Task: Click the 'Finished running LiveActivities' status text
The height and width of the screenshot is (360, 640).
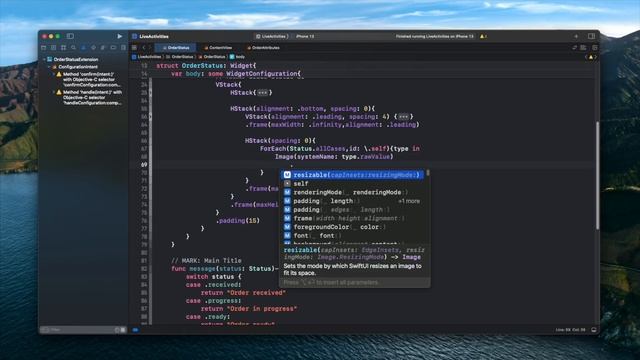Action: tap(434, 36)
